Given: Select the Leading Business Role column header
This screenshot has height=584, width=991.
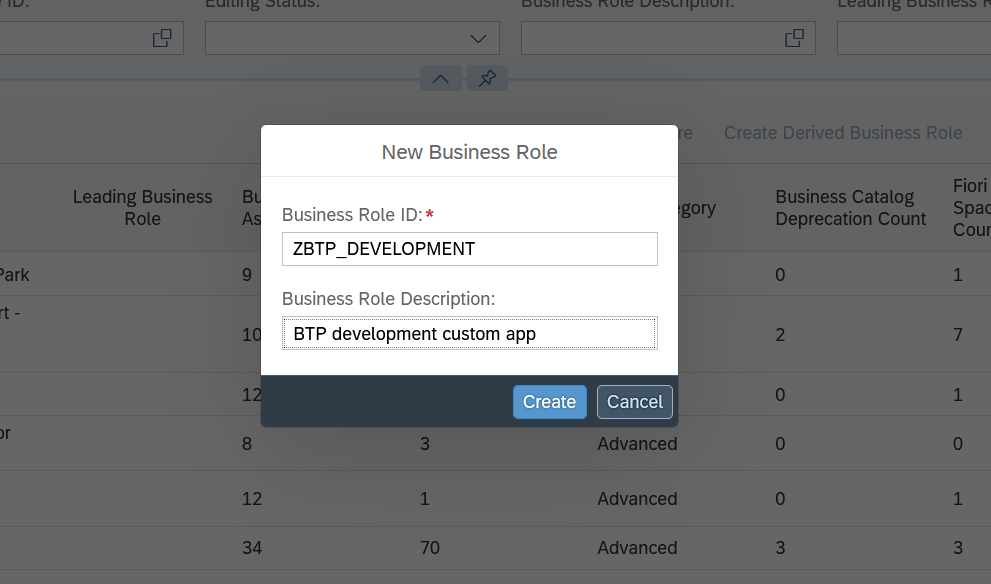Looking at the screenshot, I should tap(142, 208).
